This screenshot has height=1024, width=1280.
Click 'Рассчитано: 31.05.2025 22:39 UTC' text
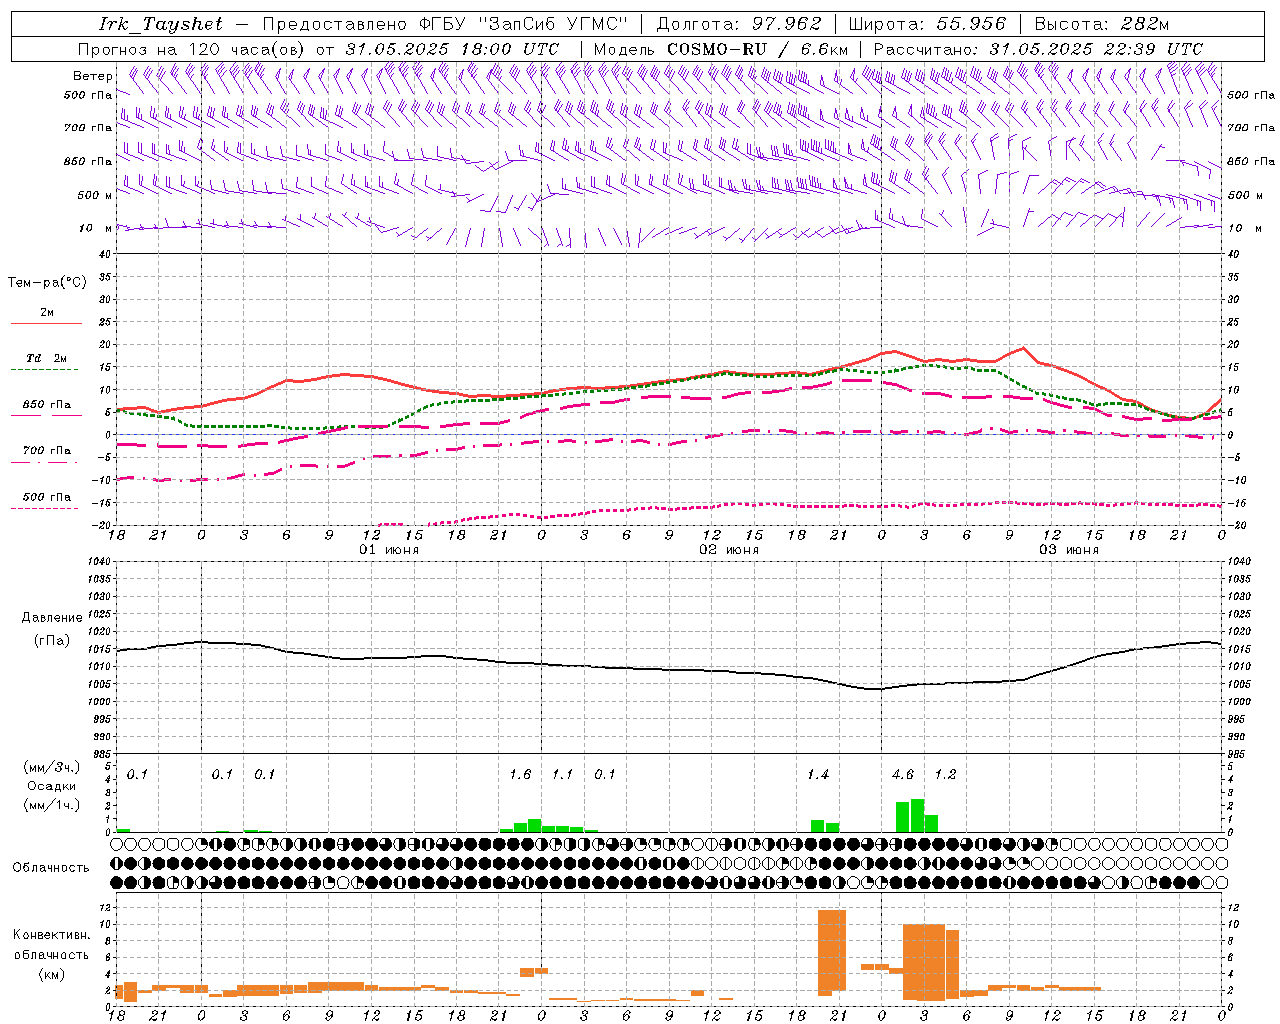(x=1038, y=49)
